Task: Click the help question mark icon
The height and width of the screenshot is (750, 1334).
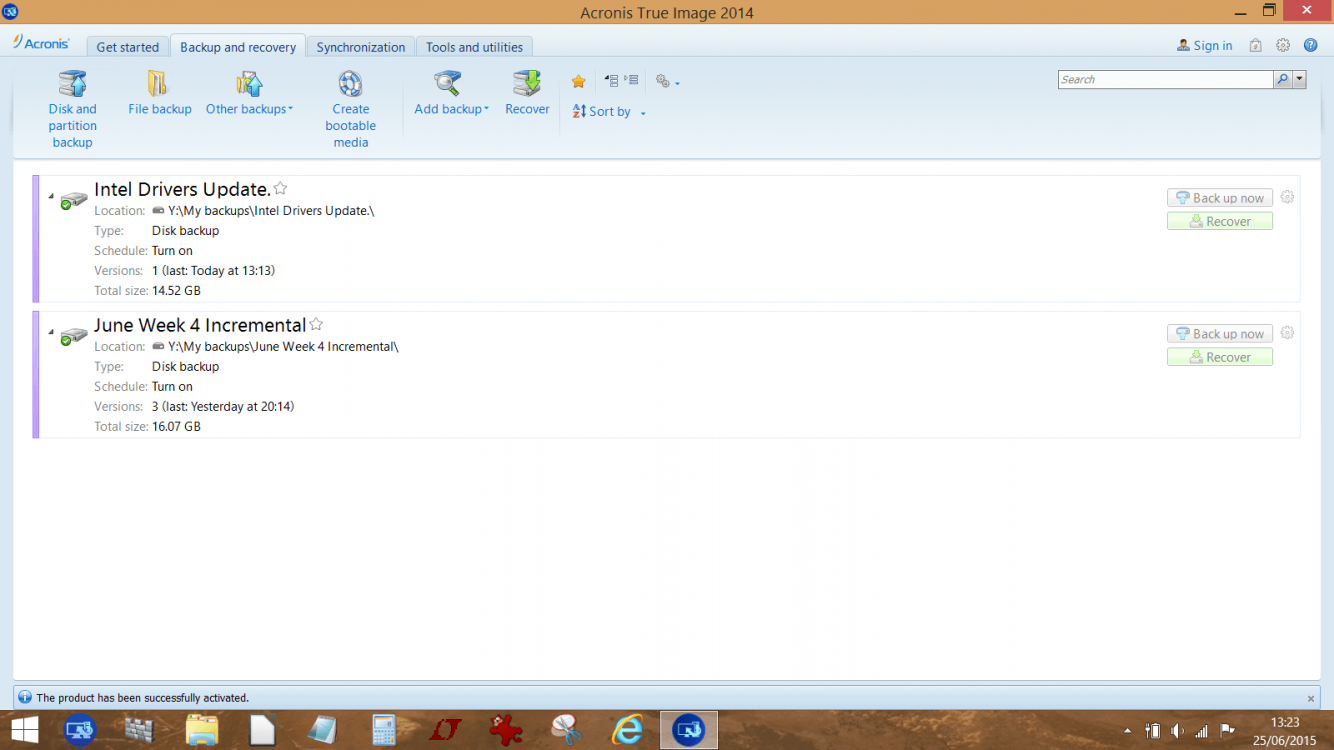Action: pyautogui.click(x=1310, y=46)
